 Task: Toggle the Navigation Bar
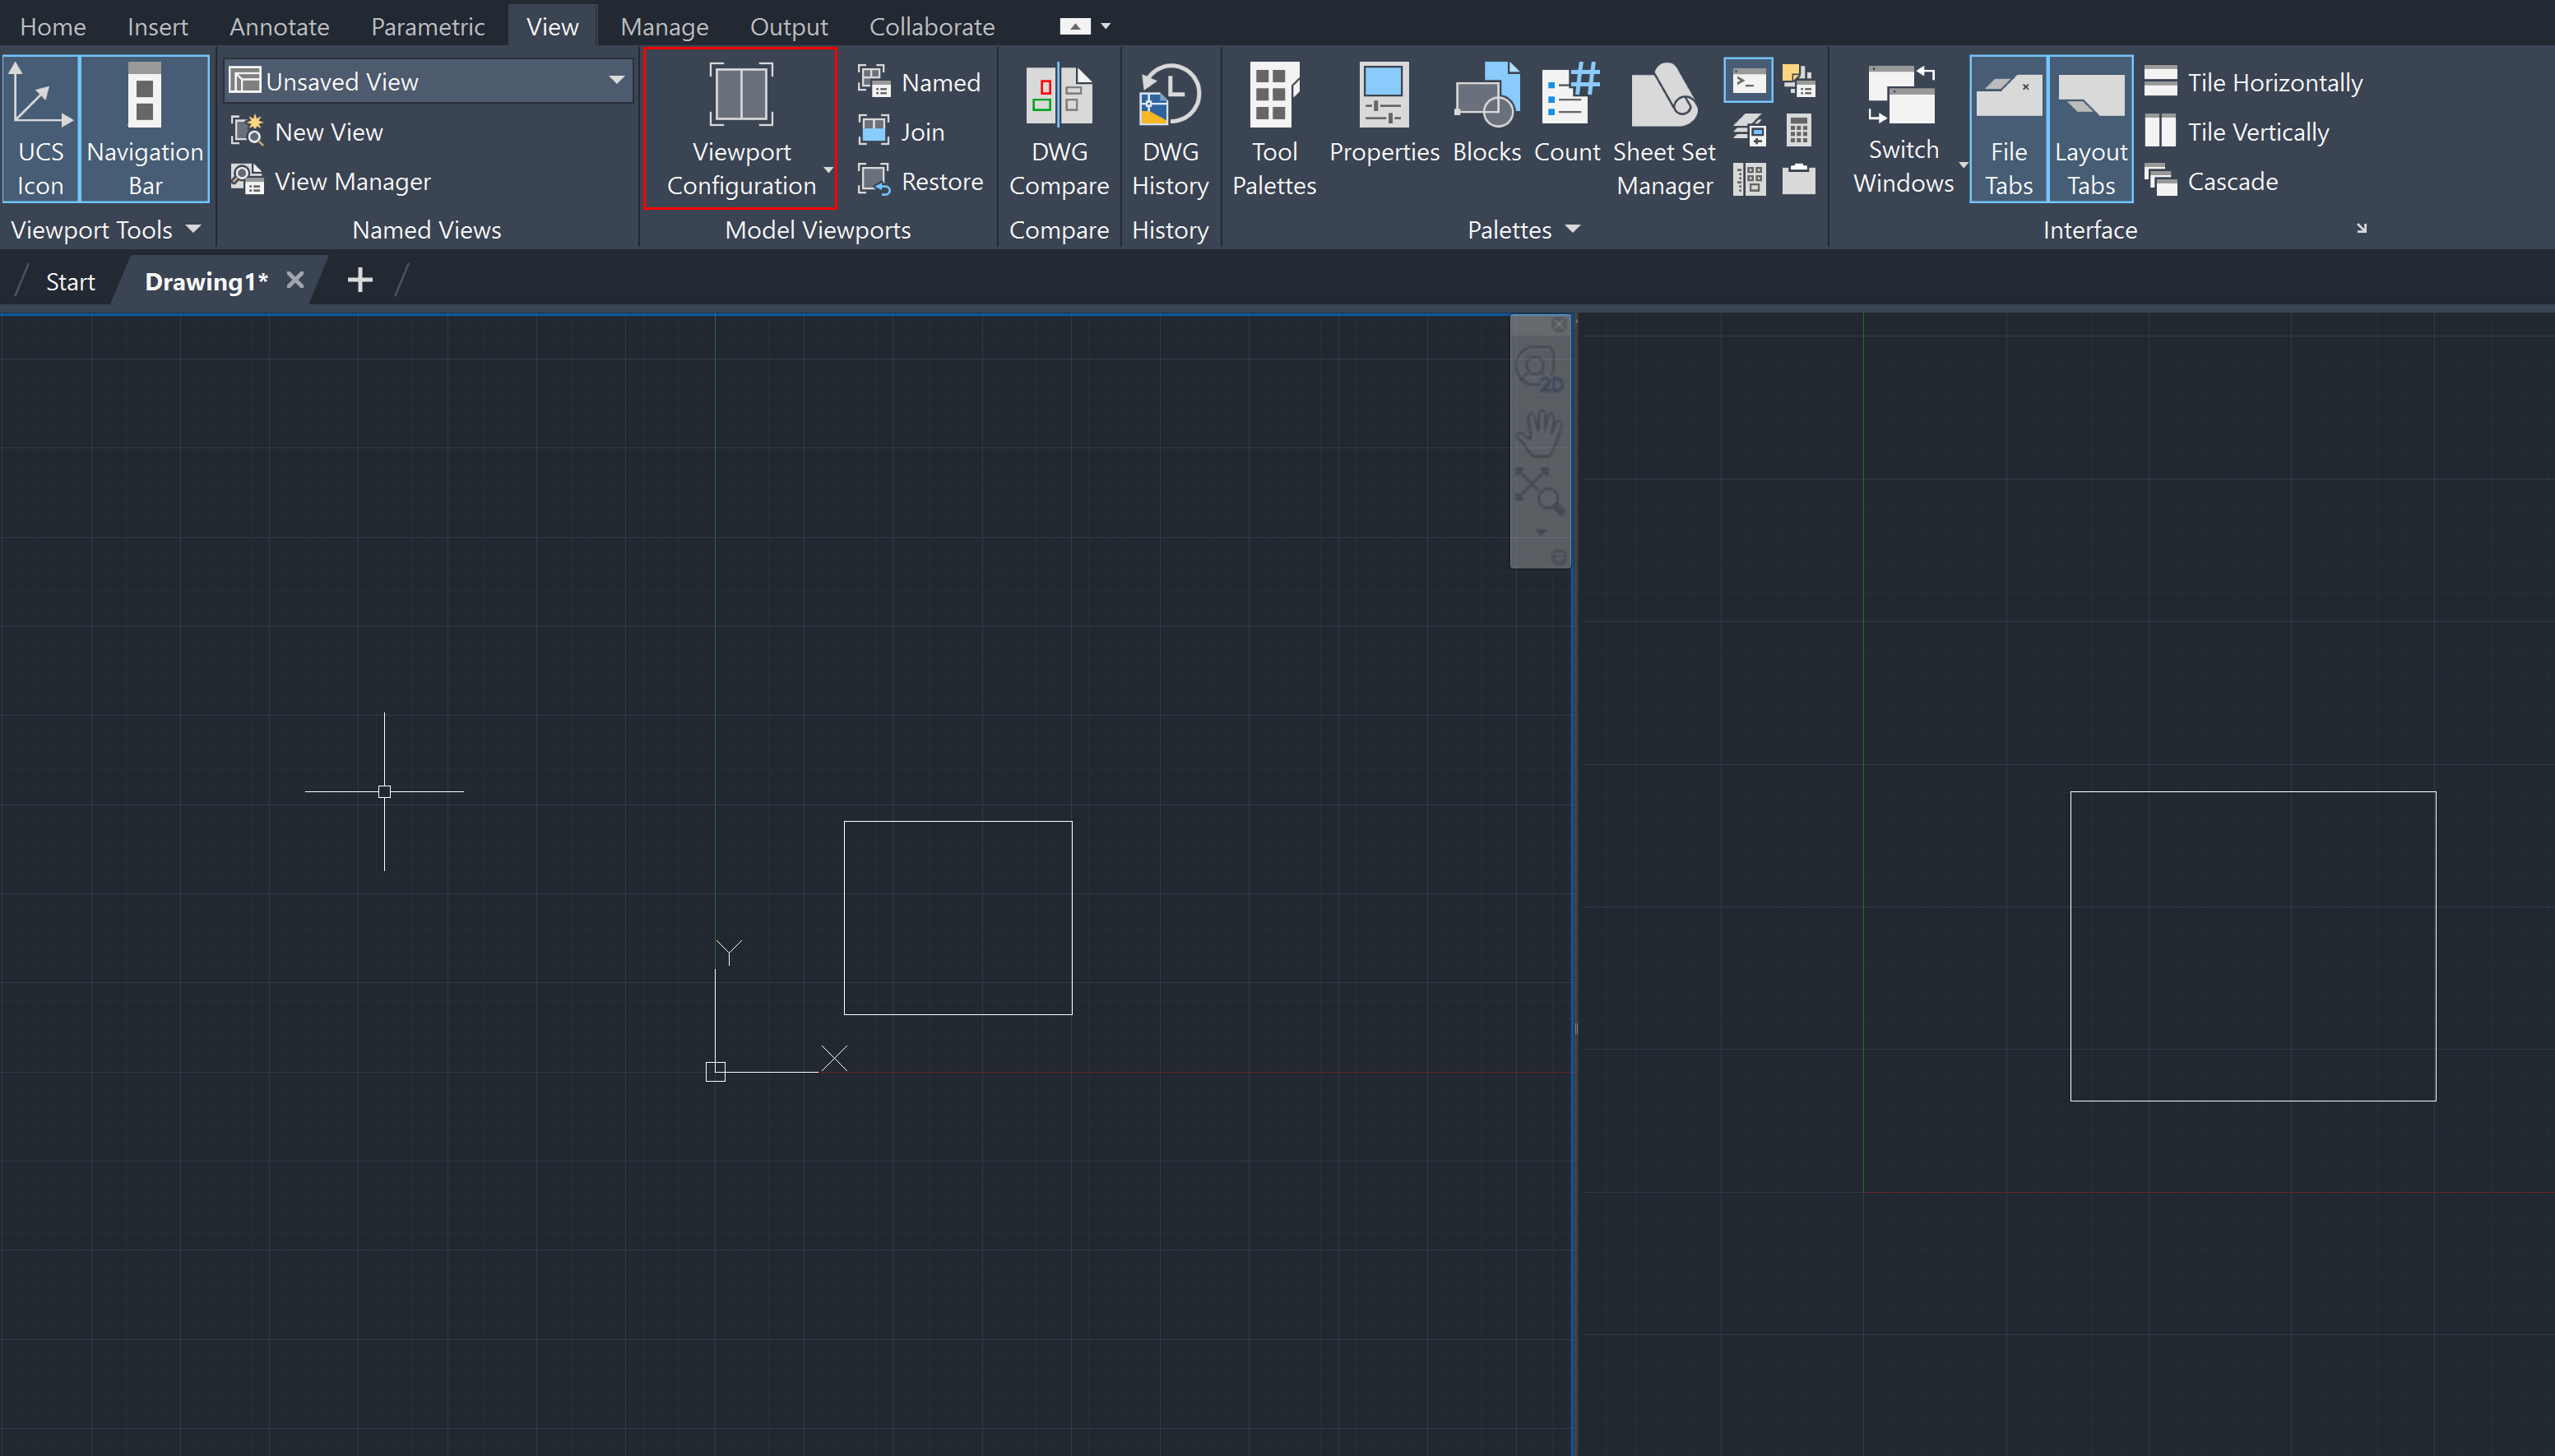click(144, 128)
